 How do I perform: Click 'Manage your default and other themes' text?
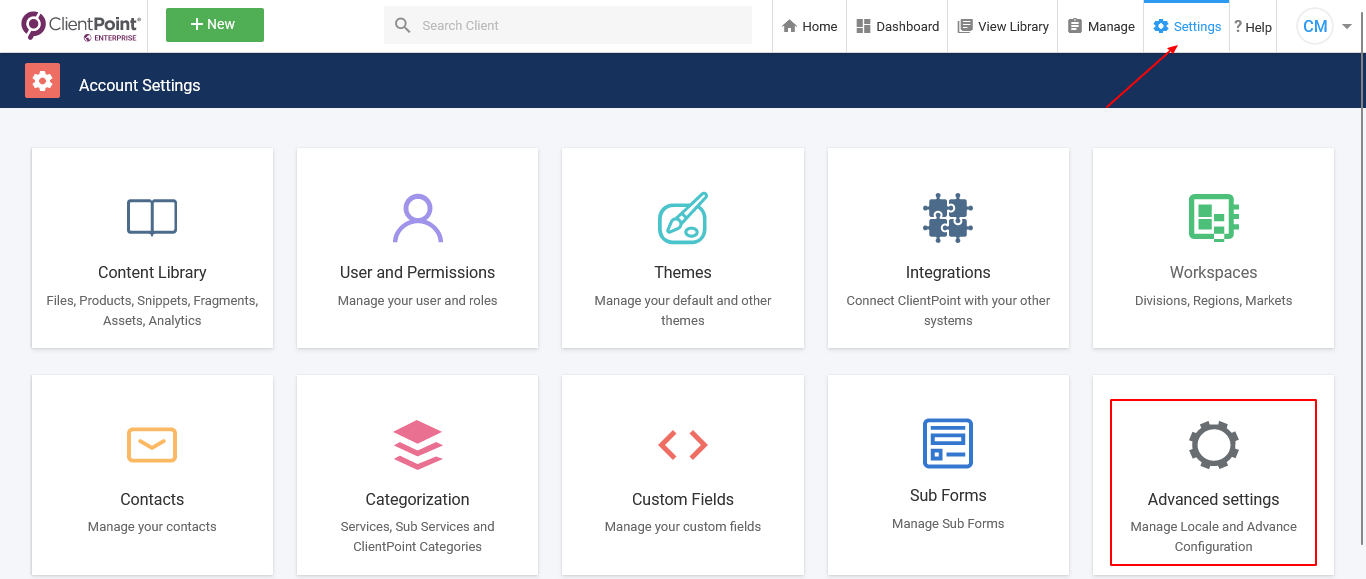[x=683, y=310]
